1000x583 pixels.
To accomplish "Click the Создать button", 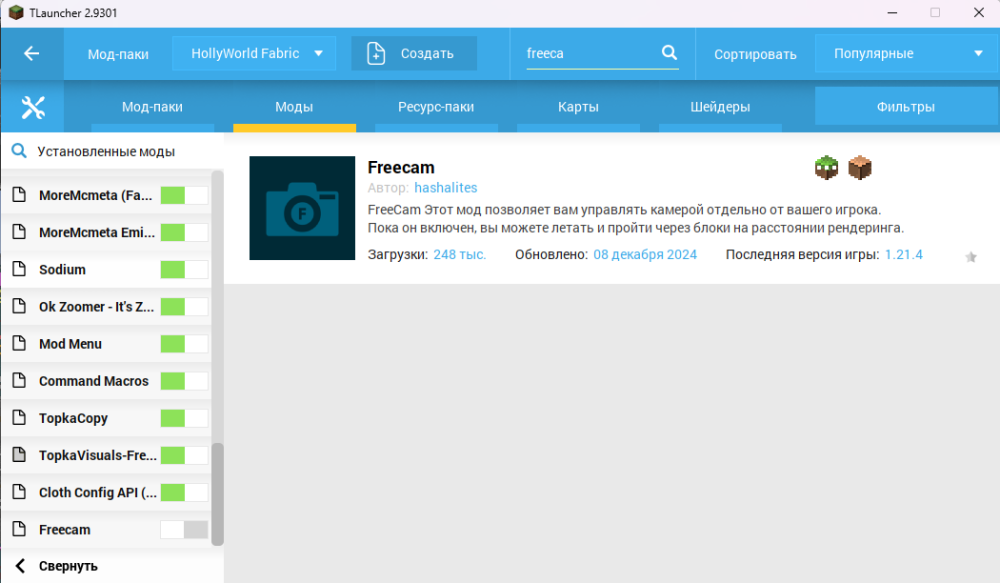I will [x=414, y=54].
